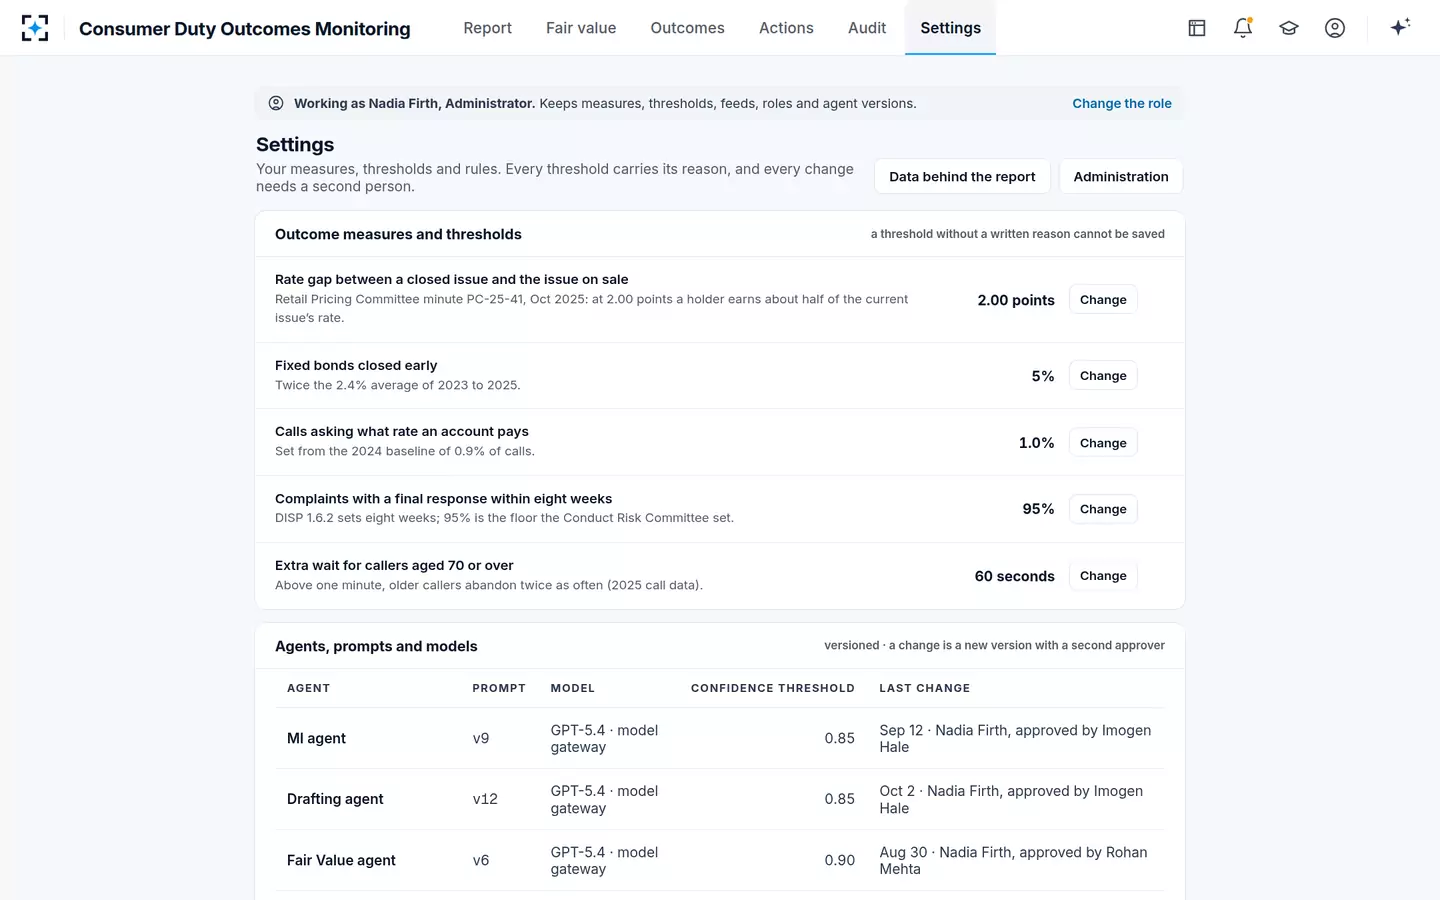This screenshot has height=900, width=1440.
Task: Click the Consumer Duty Outcomes Monitoring title
Action: point(245,28)
